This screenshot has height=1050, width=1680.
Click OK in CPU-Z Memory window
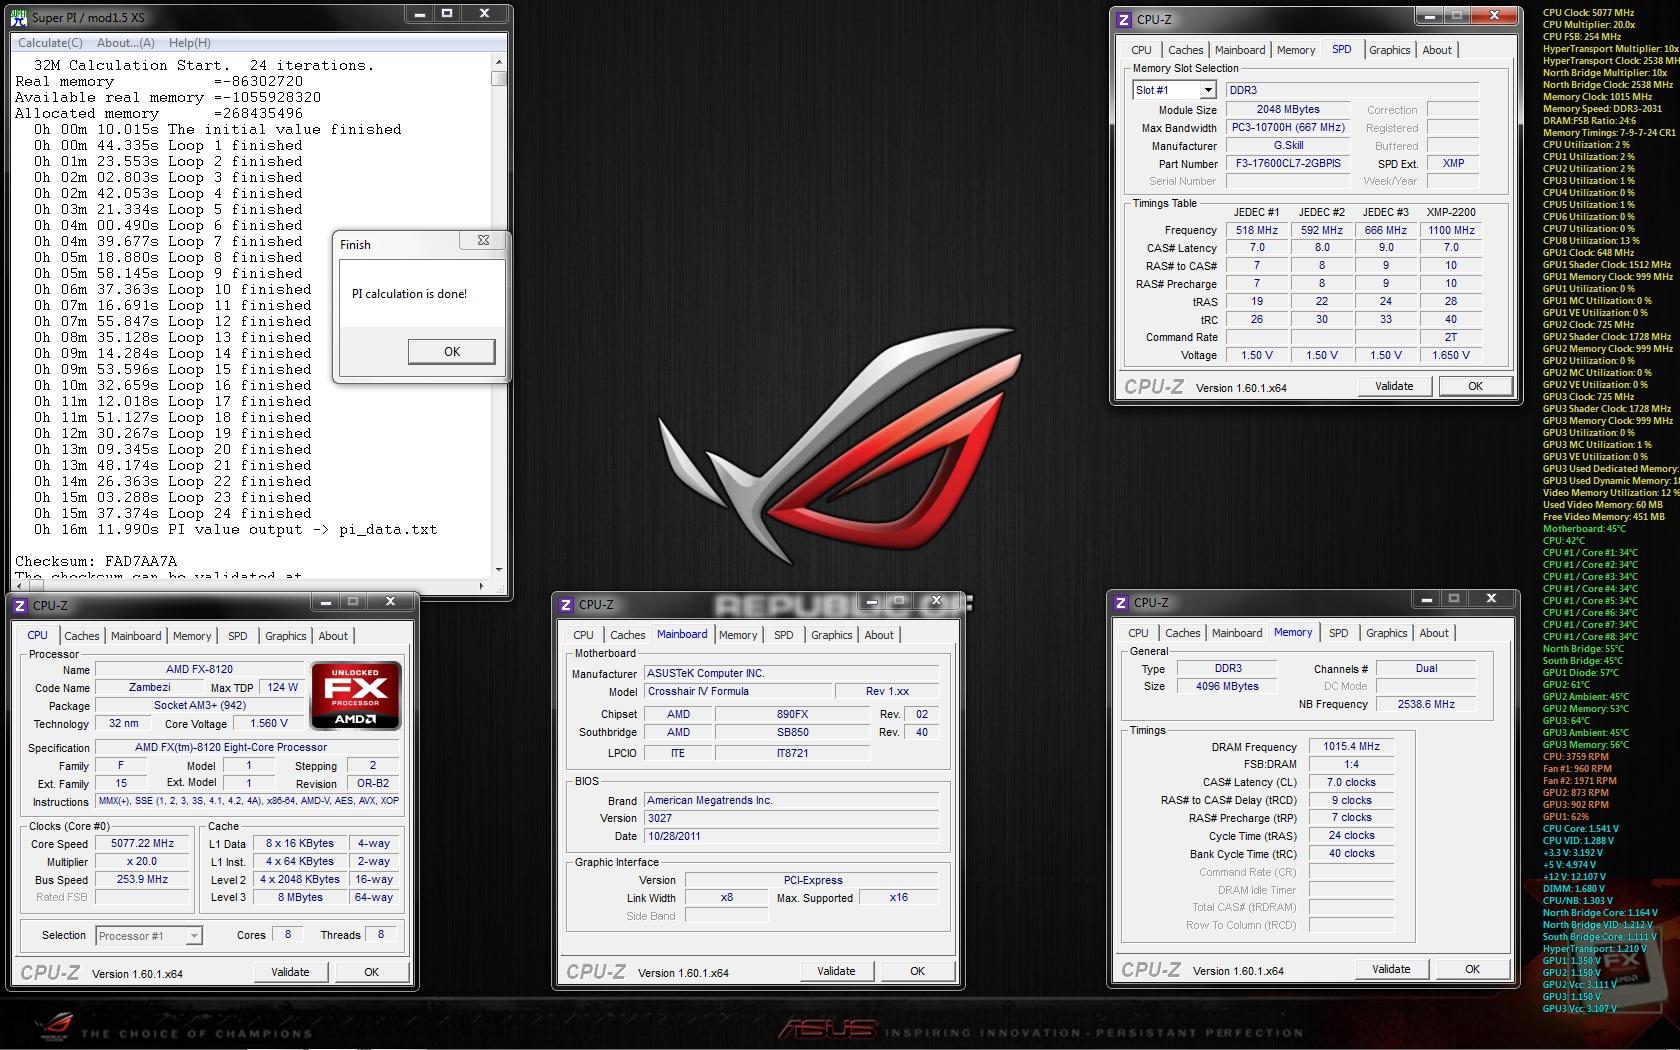coord(1472,969)
